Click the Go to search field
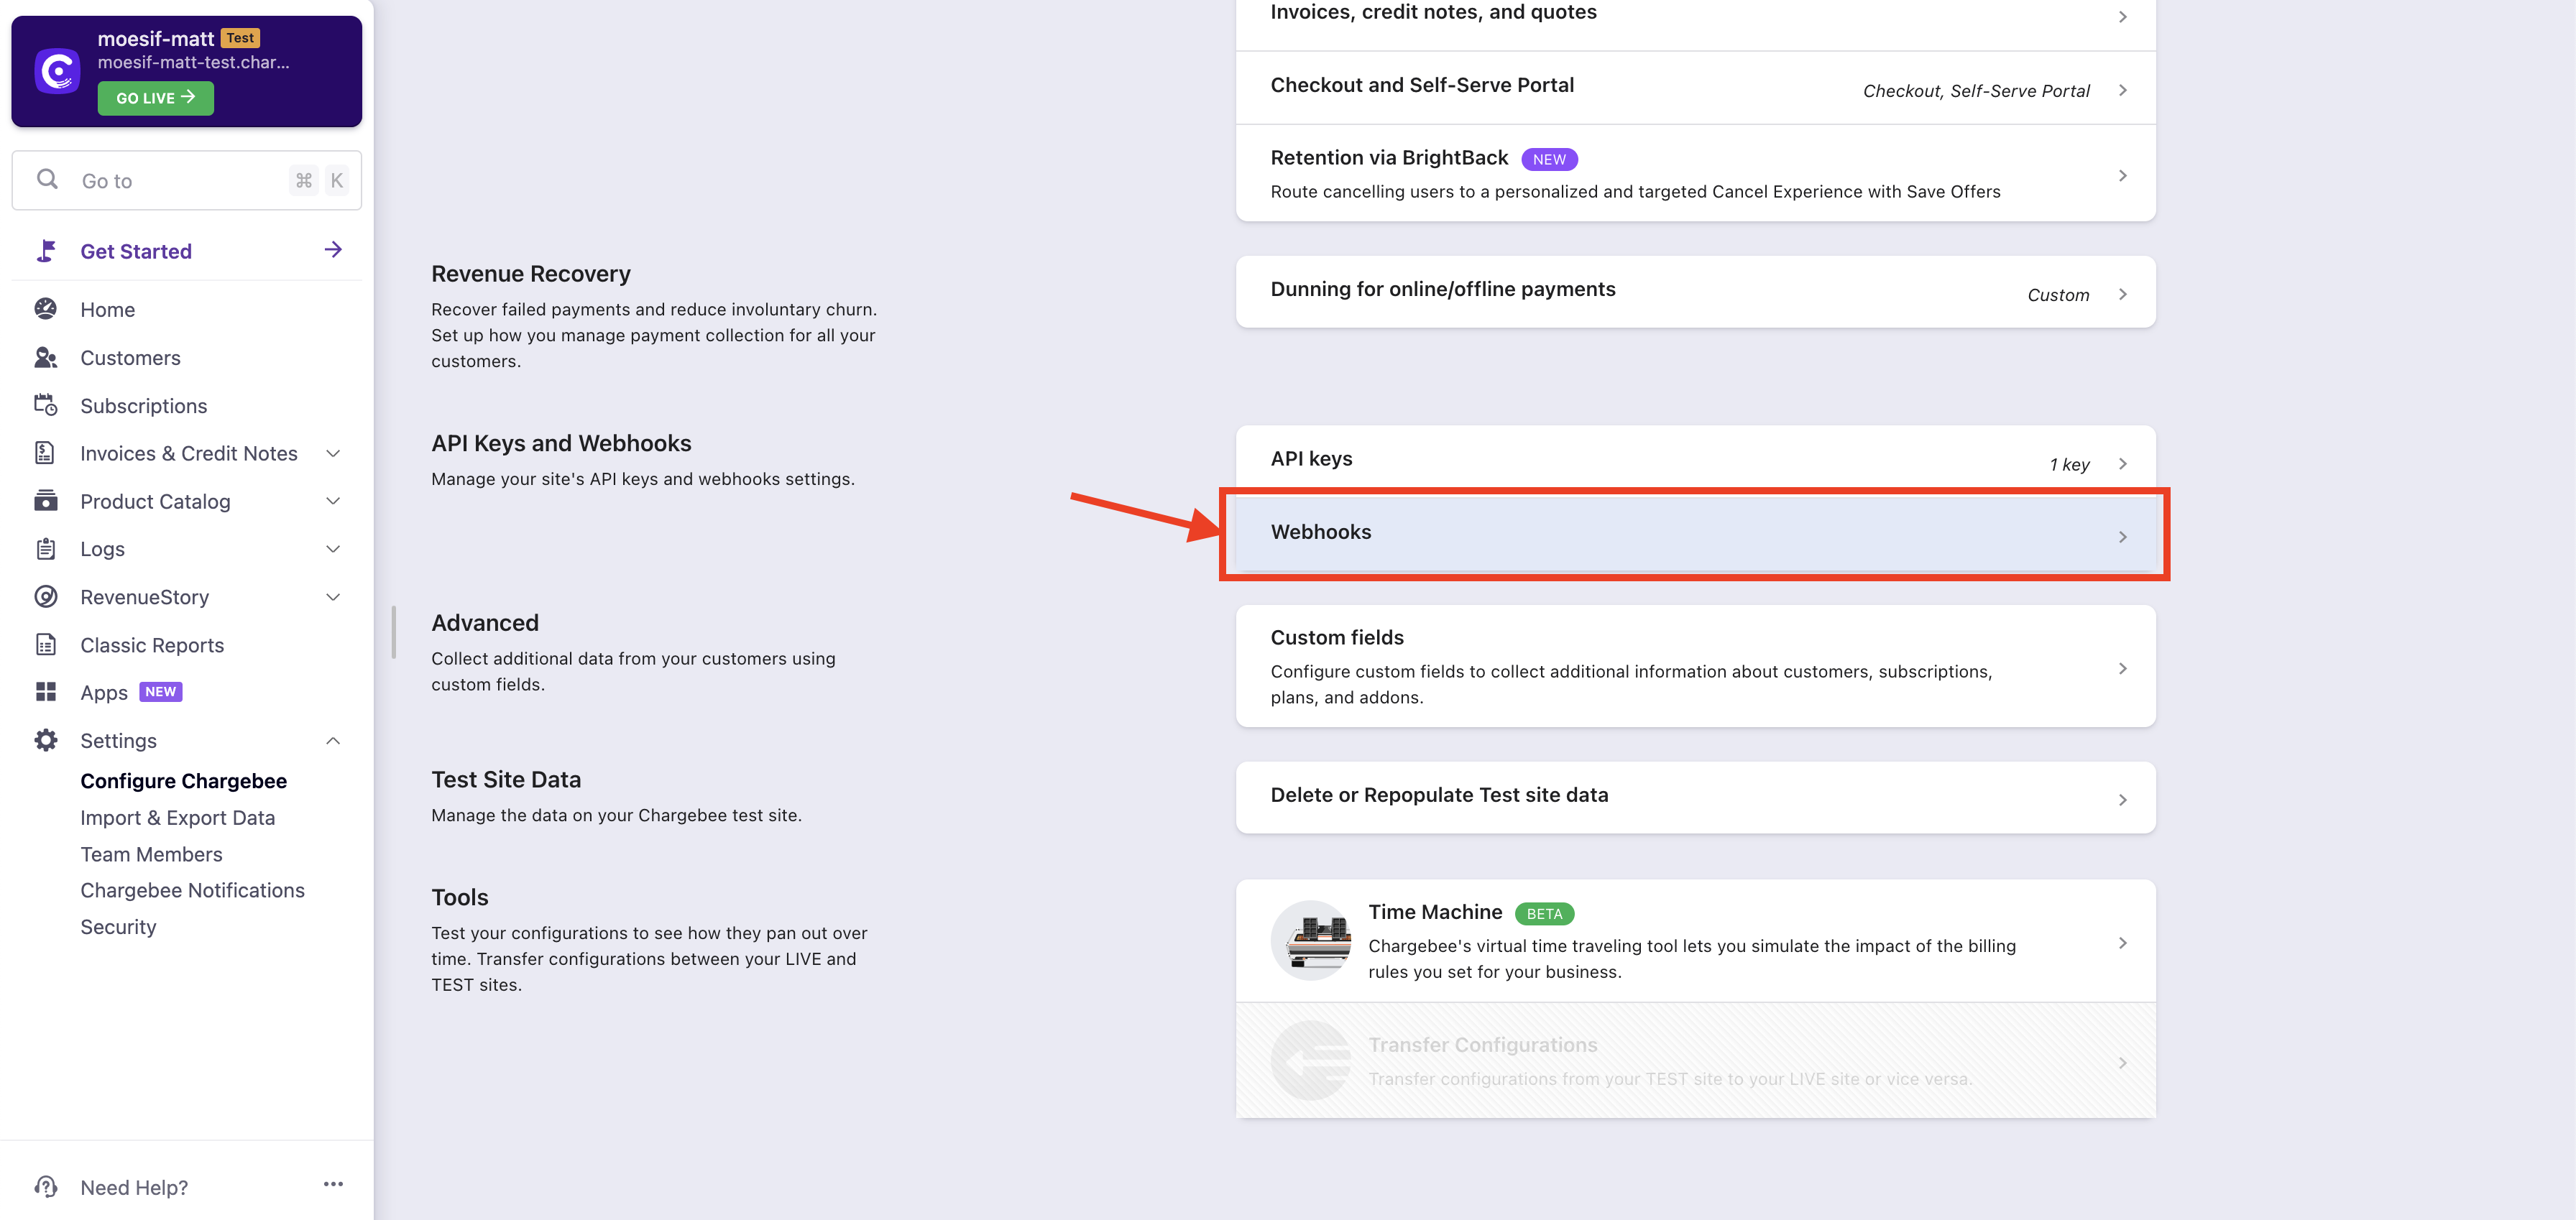The width and height of the screenshot is (2576, 1220). (x=187, y=180)
